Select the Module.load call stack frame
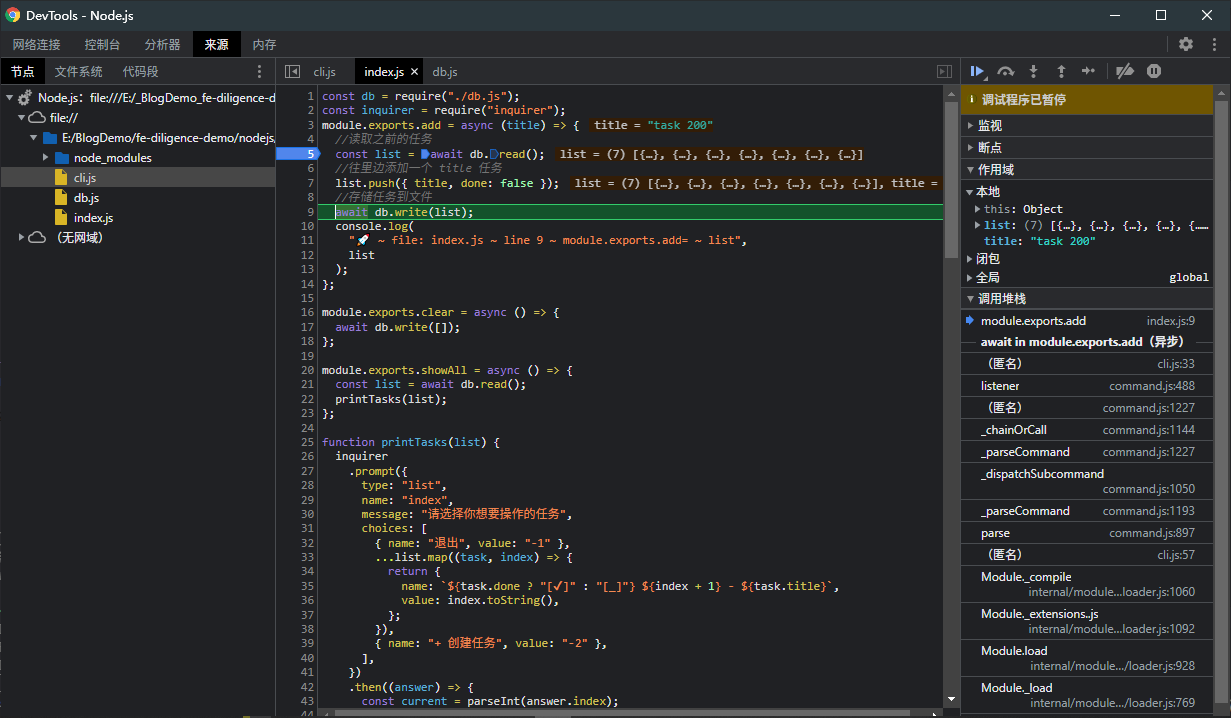 pyautogui.click(x=1088, y=658)
